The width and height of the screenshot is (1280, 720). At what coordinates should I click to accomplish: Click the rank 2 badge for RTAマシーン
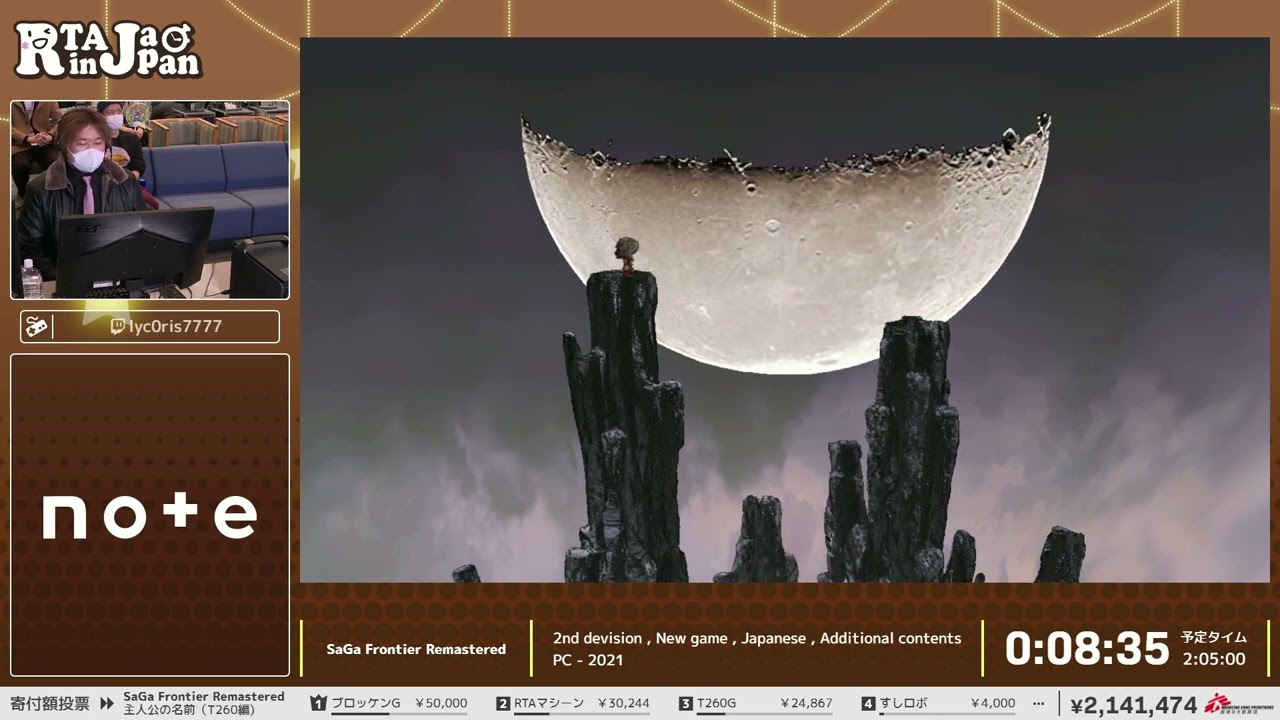tap(503, 704)
